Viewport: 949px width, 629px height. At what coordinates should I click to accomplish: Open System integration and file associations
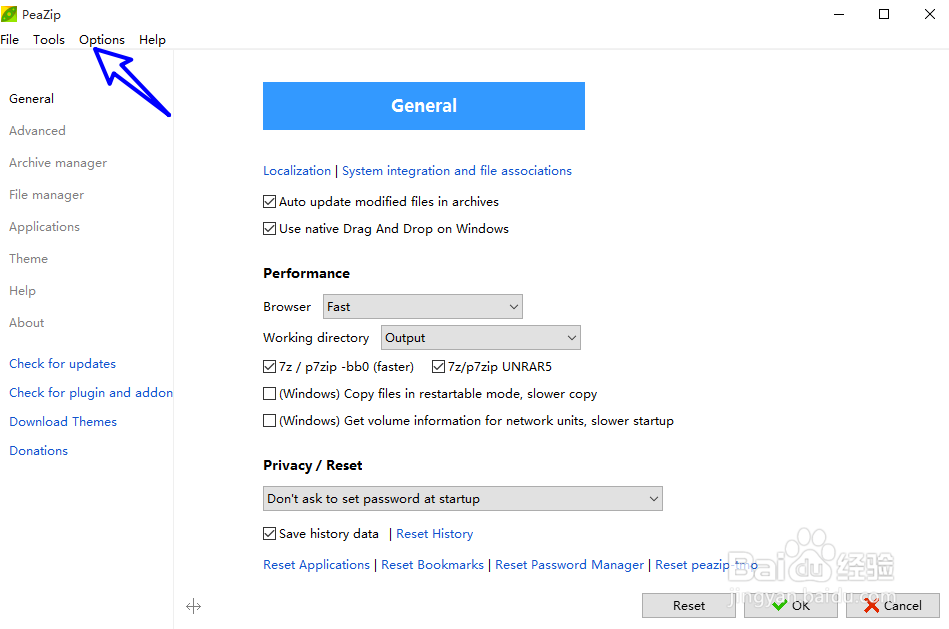(457, 171)
